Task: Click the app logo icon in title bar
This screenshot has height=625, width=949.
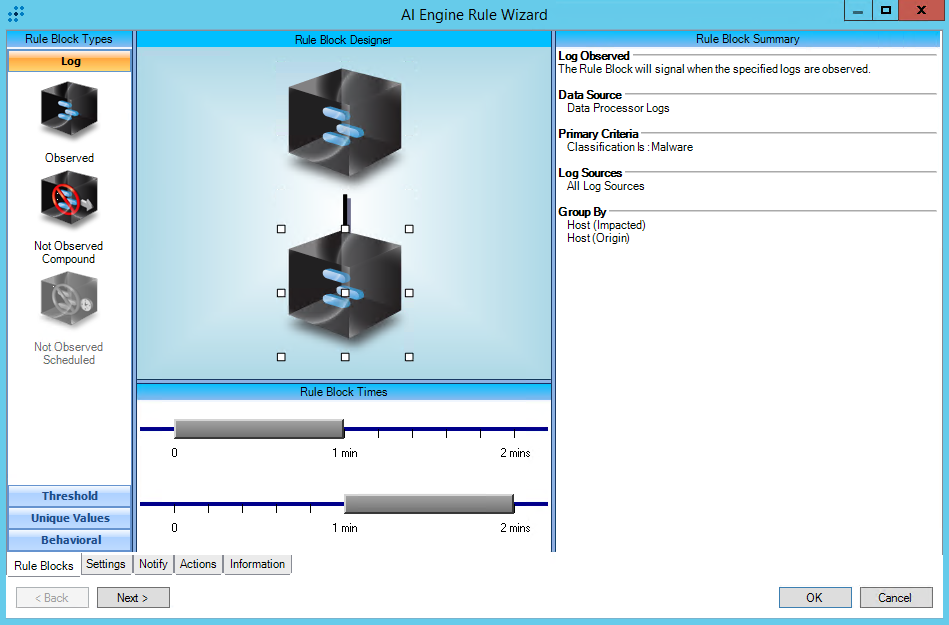Action: coord(16,14)
